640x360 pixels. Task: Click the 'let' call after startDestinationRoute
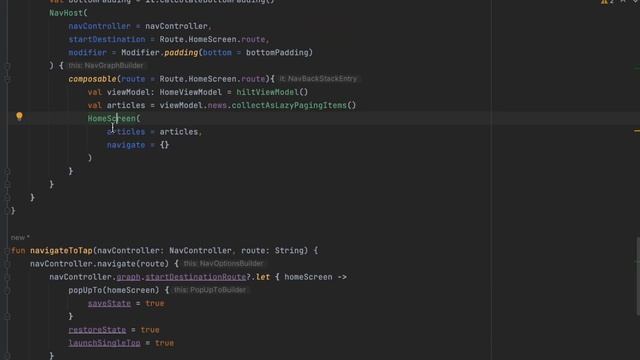[x=263, y=277]
